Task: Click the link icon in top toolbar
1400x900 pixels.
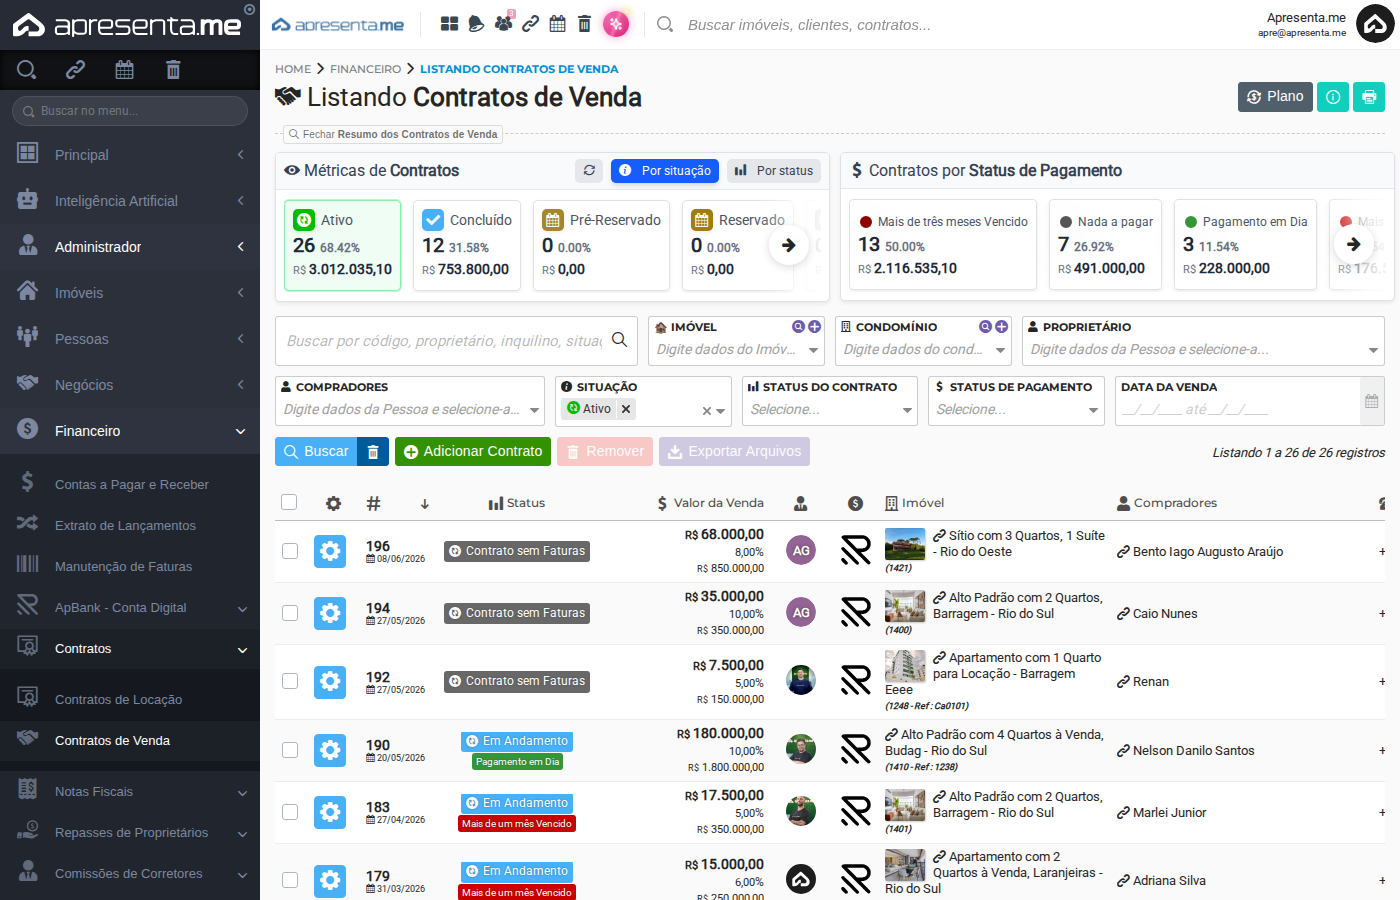Action: (531, 24)
